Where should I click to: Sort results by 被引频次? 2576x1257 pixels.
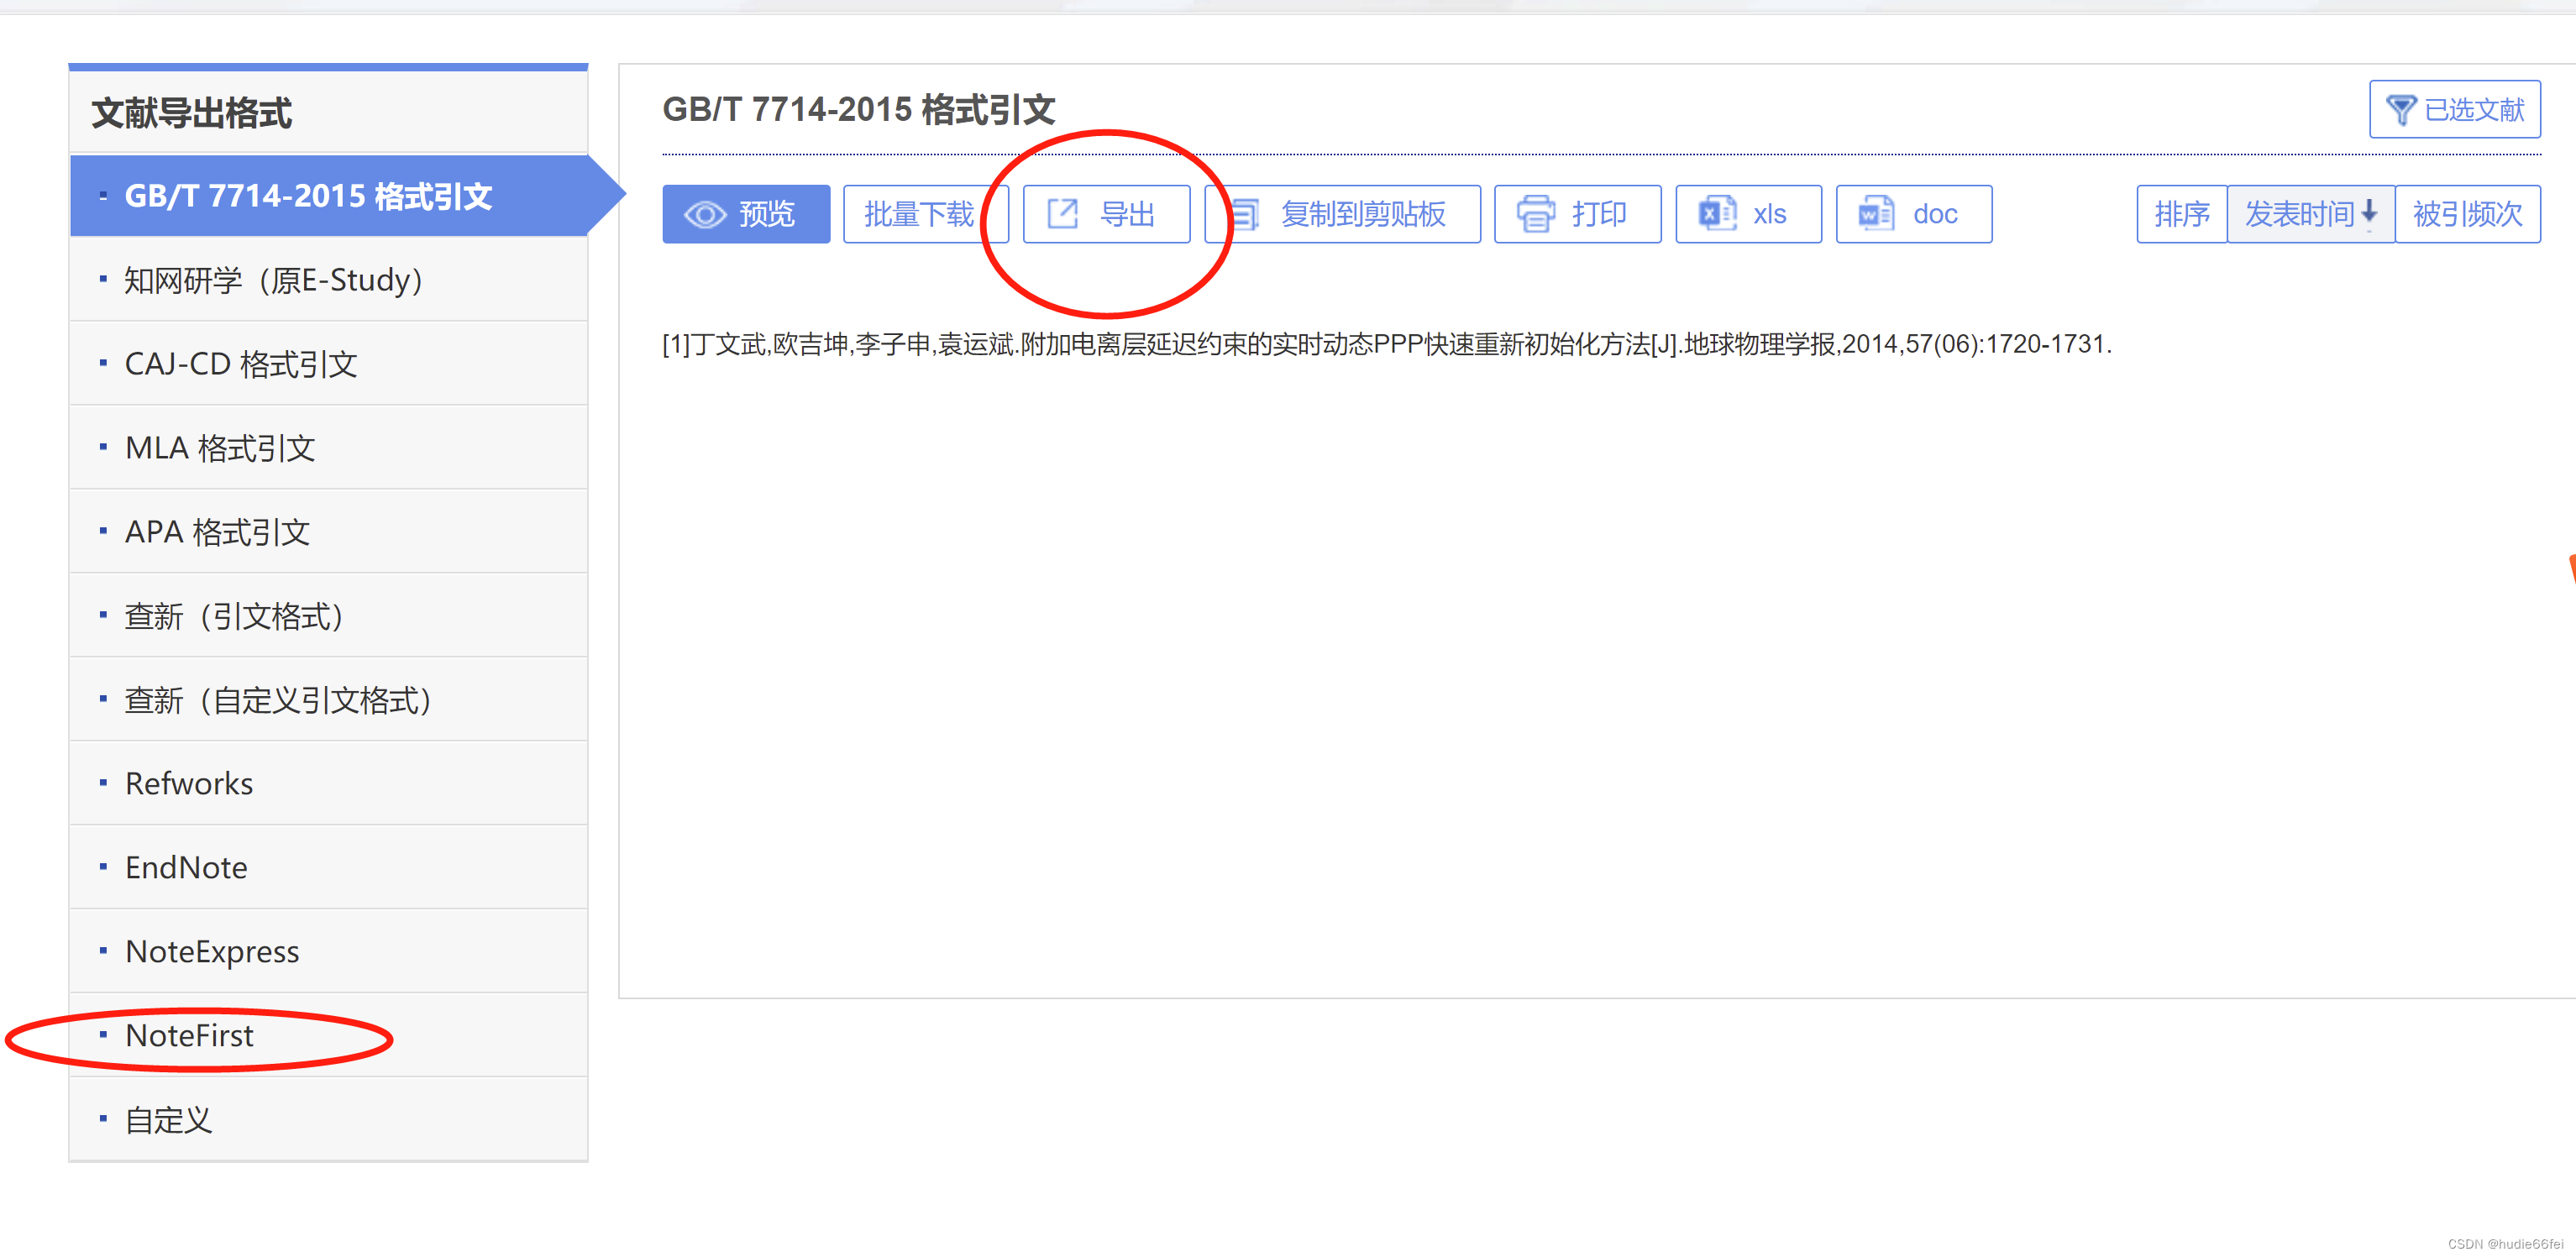coord(2467,214)
